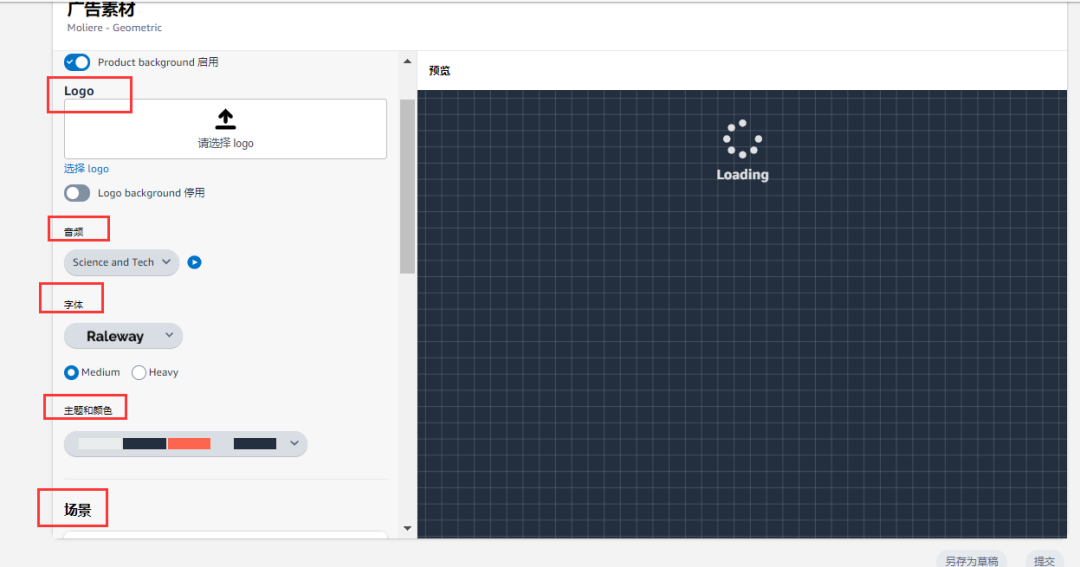This screenshot has height=567, width=1080.
Task: Click the 主题和颜色 label
Action: click(87, 411)
